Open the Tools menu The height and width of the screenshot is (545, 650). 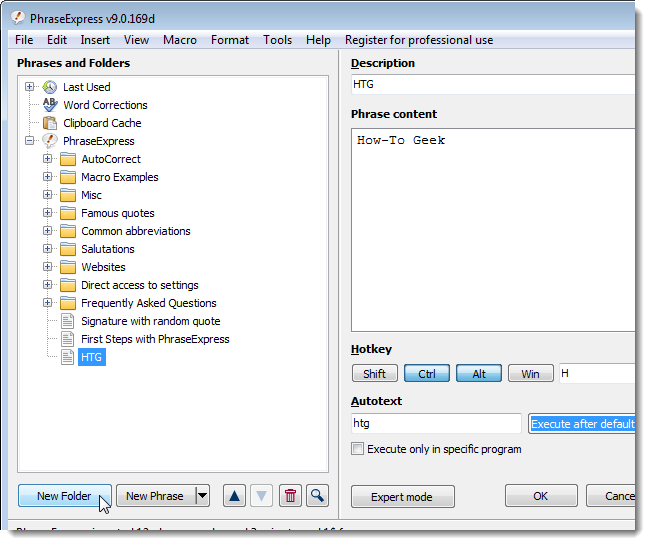277,40
